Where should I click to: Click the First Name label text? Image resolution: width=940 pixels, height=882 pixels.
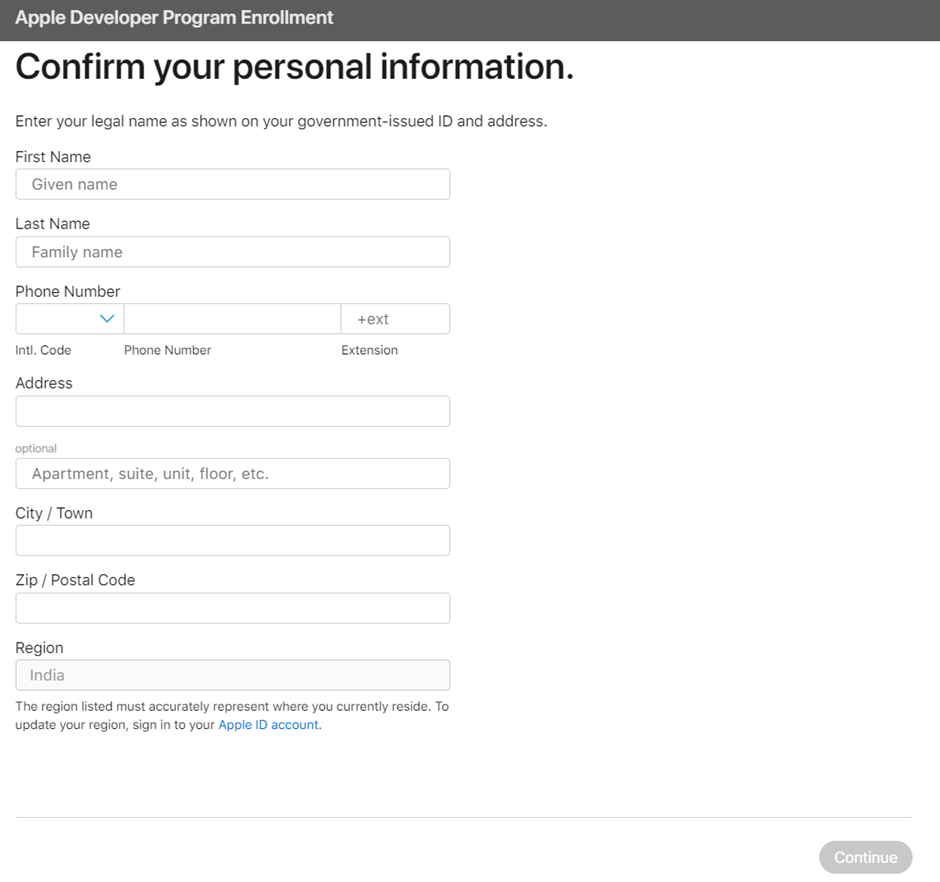coord(53,157)
